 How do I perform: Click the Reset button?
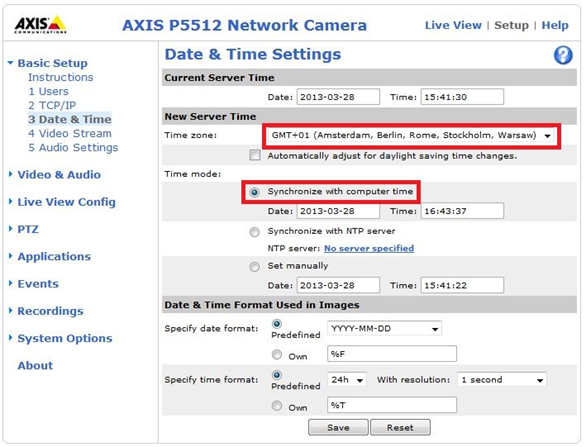pos(400,427)
